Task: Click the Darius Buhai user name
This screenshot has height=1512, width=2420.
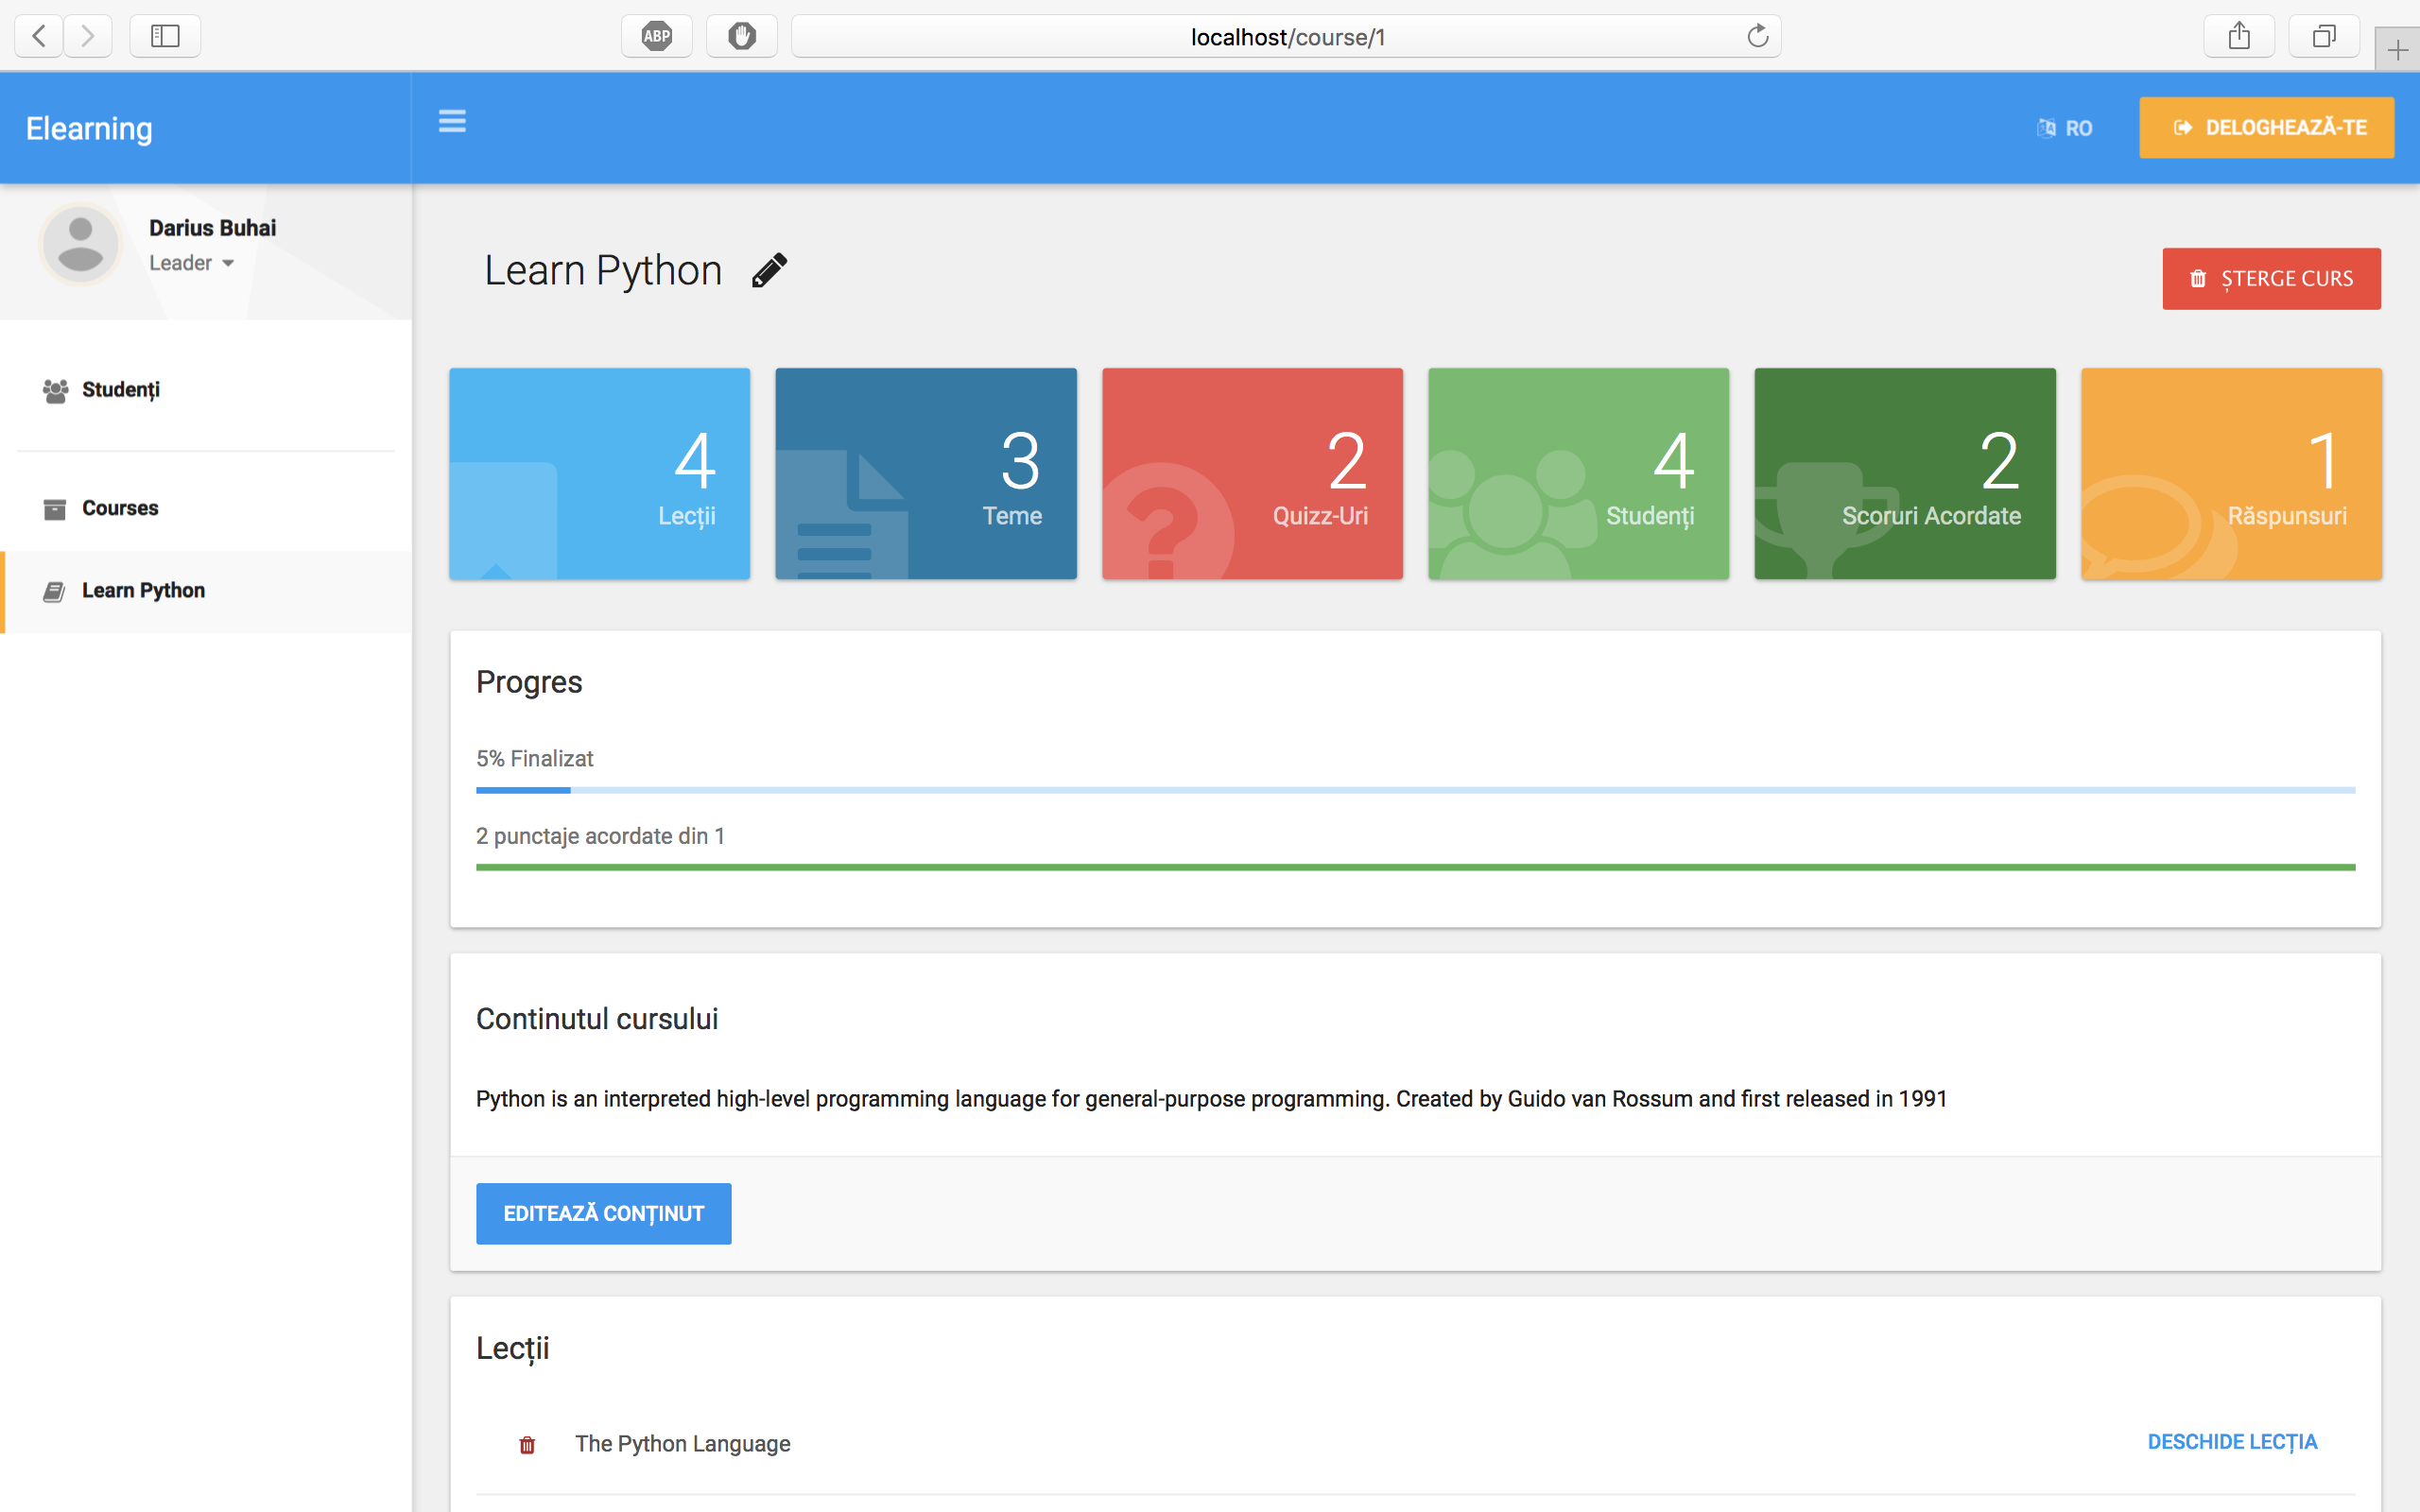Action: click(x=213, y=228)
